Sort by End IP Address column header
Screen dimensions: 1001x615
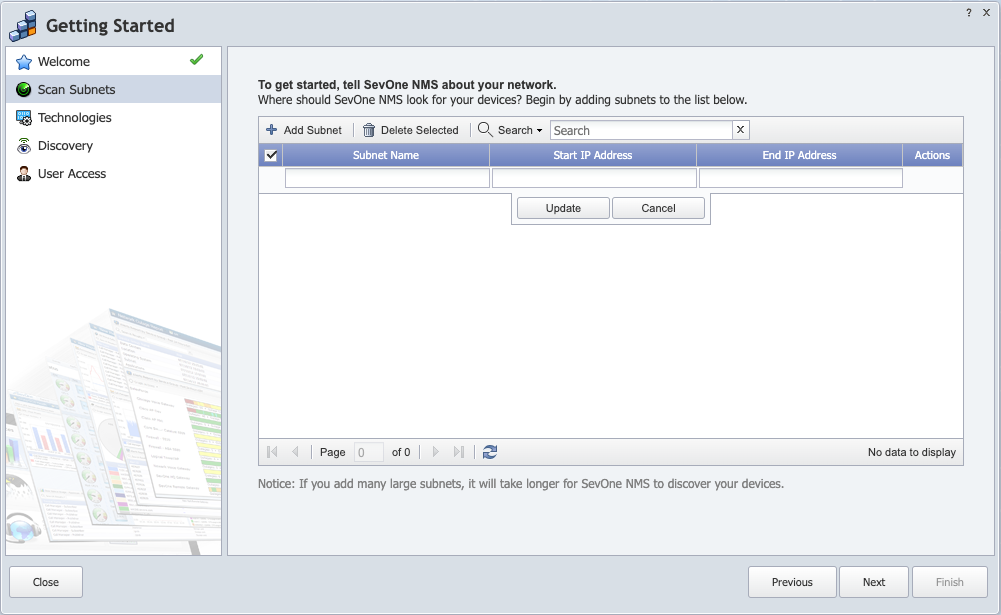[799, 155]
